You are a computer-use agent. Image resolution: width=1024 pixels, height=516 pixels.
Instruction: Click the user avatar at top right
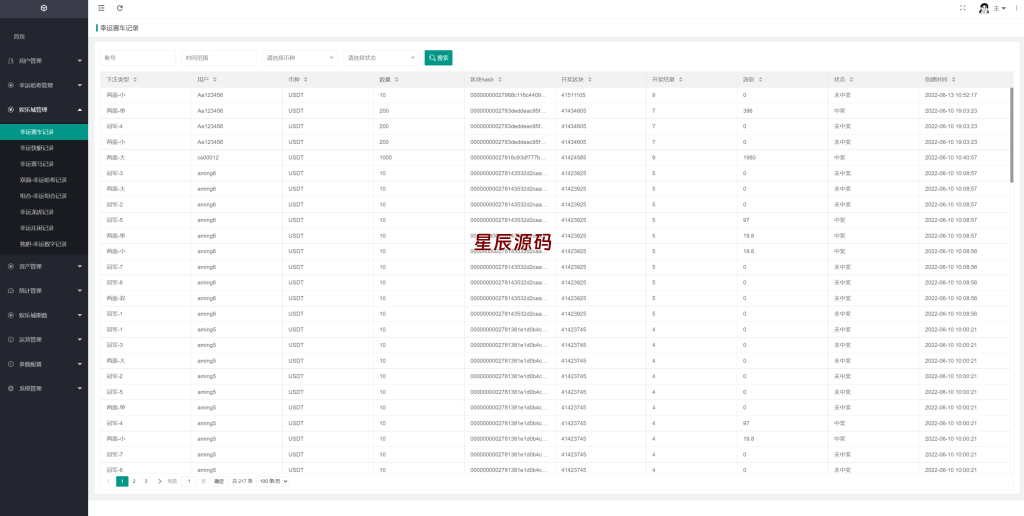[x=984, y=8]
